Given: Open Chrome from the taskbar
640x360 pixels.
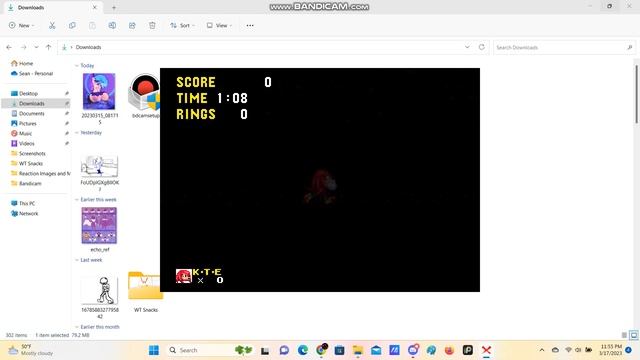Looking at the screenshot, I should coord(321,350).
